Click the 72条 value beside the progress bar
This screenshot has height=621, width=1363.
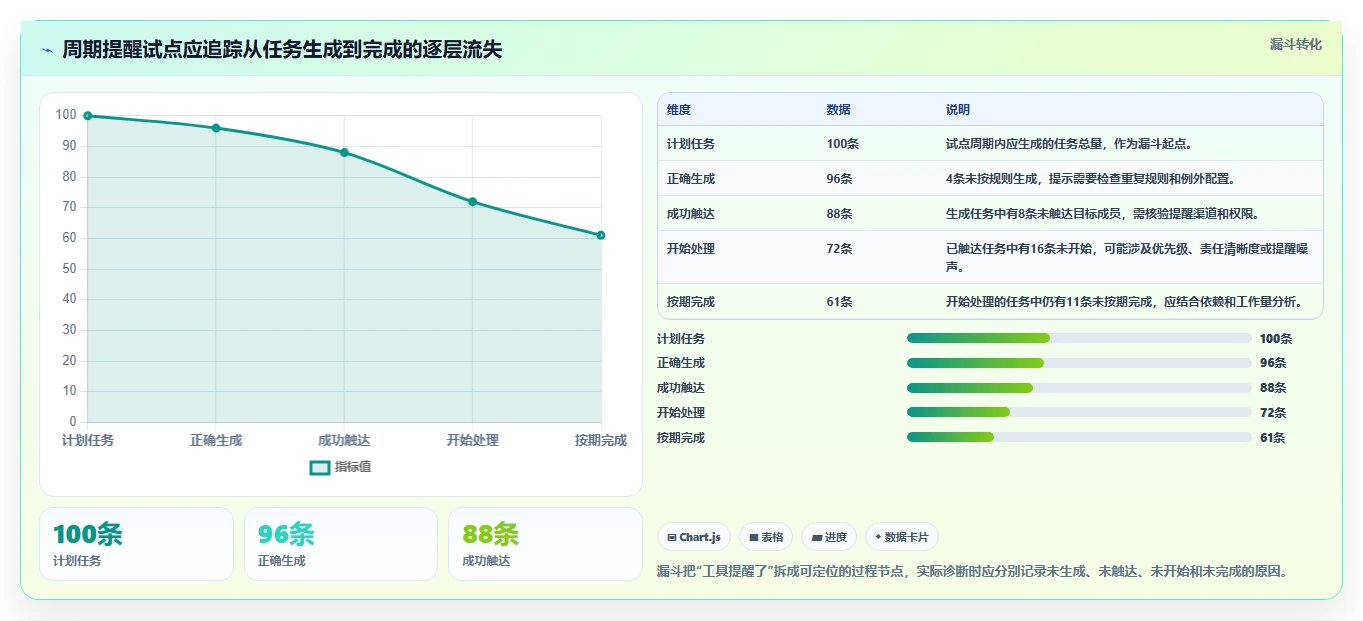point(1272,413)
